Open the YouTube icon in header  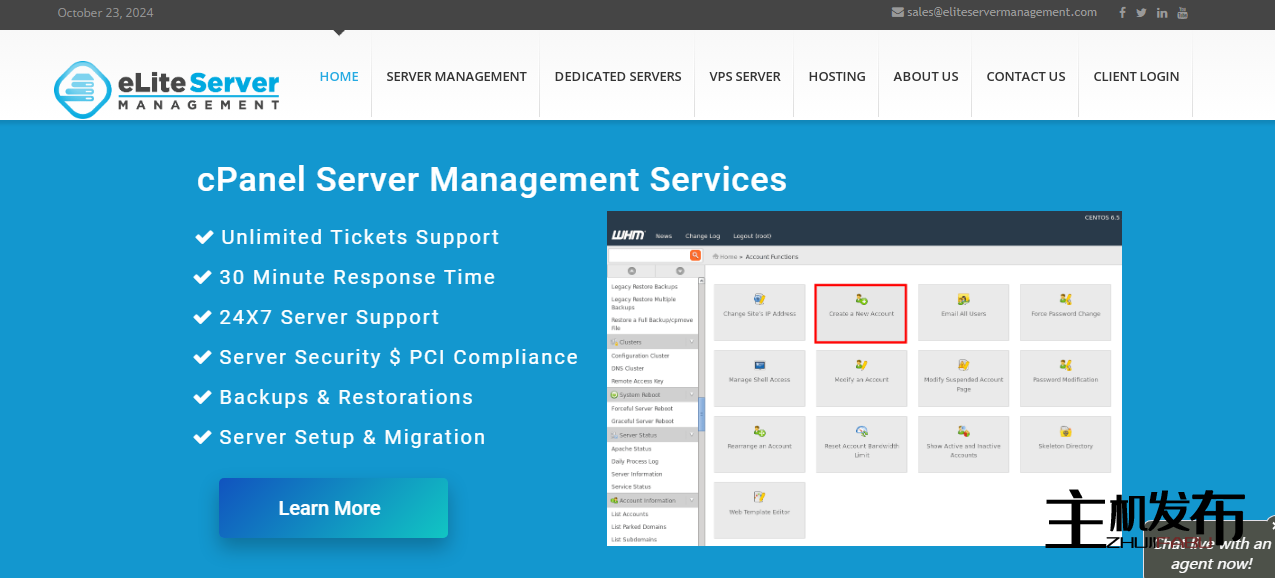(1182, 13)
